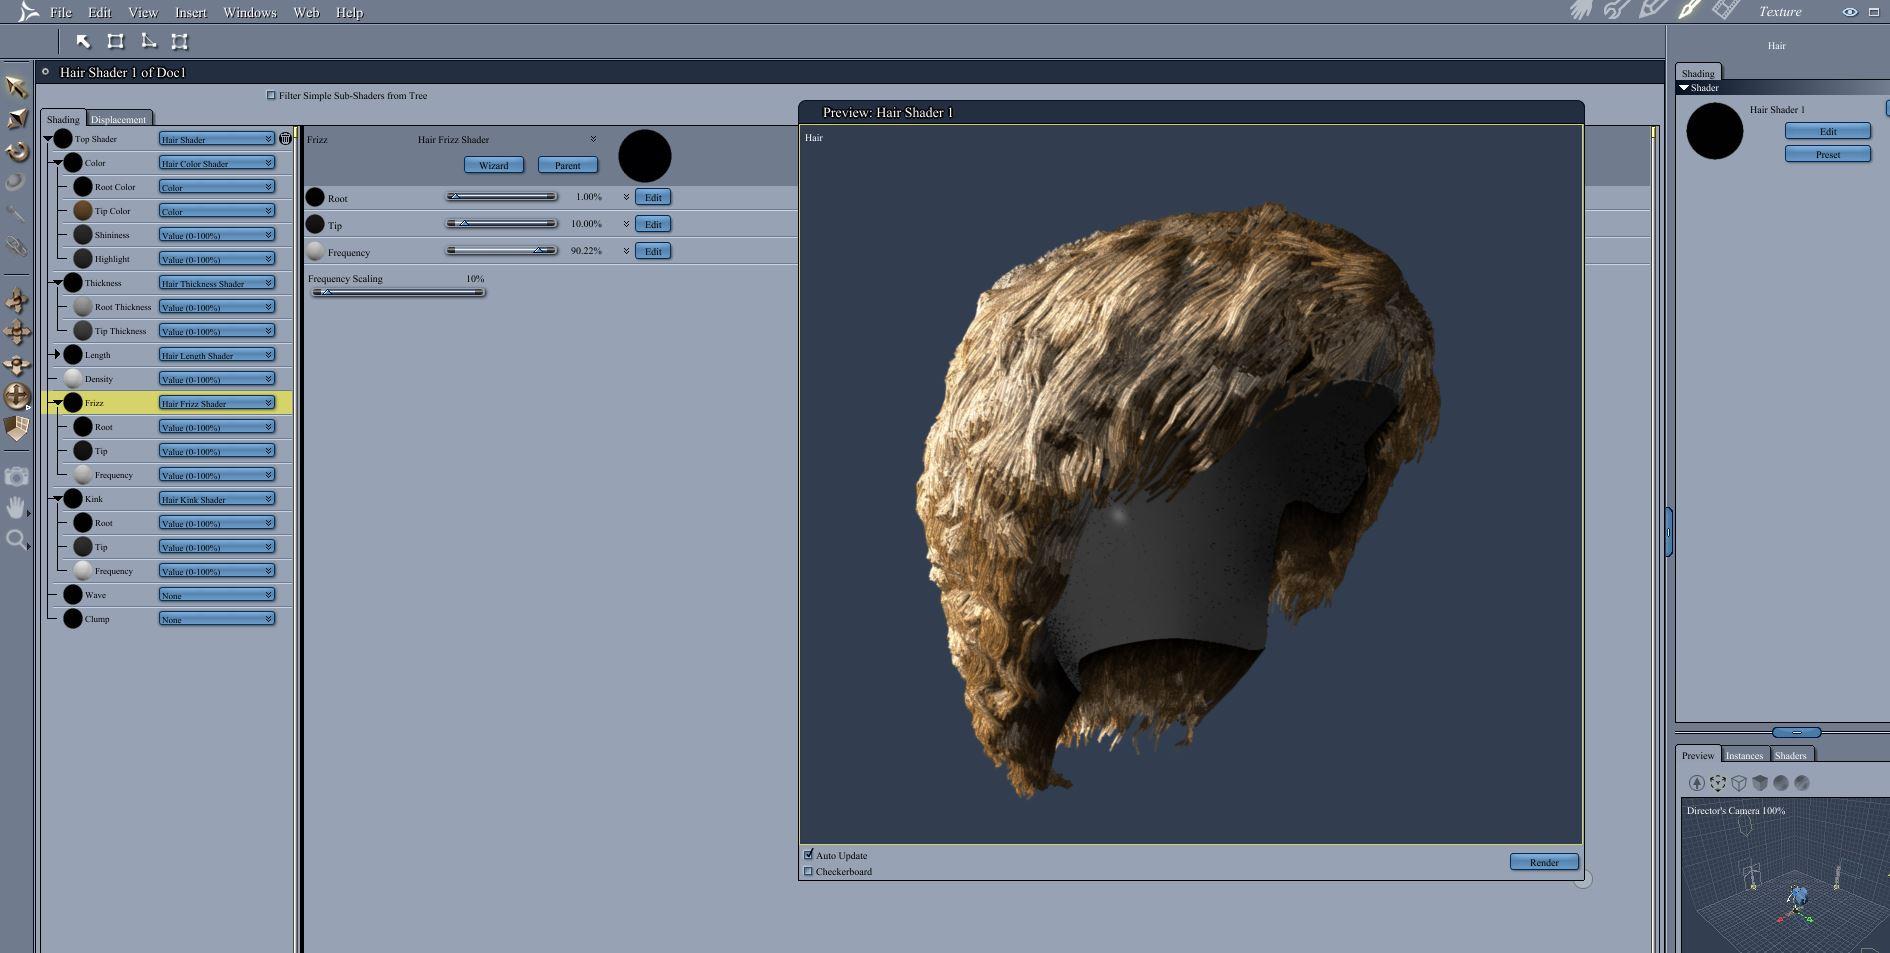Open the Insert menu
Image resolution: width=1890 pixels, height=953 pixels.
click(x=190, y=13)
